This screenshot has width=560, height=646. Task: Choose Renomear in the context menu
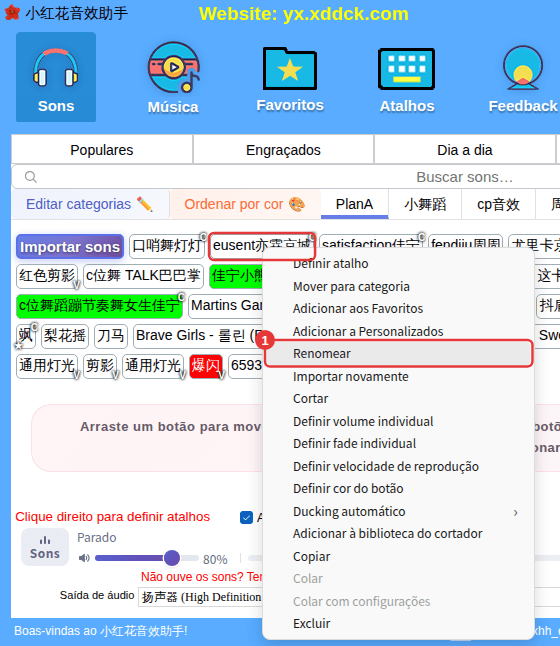pos(398,353)
